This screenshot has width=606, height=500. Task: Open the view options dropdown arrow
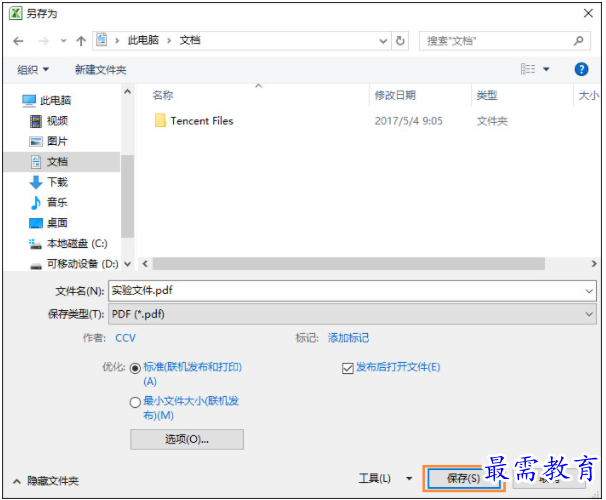click(x=546, y=70)
